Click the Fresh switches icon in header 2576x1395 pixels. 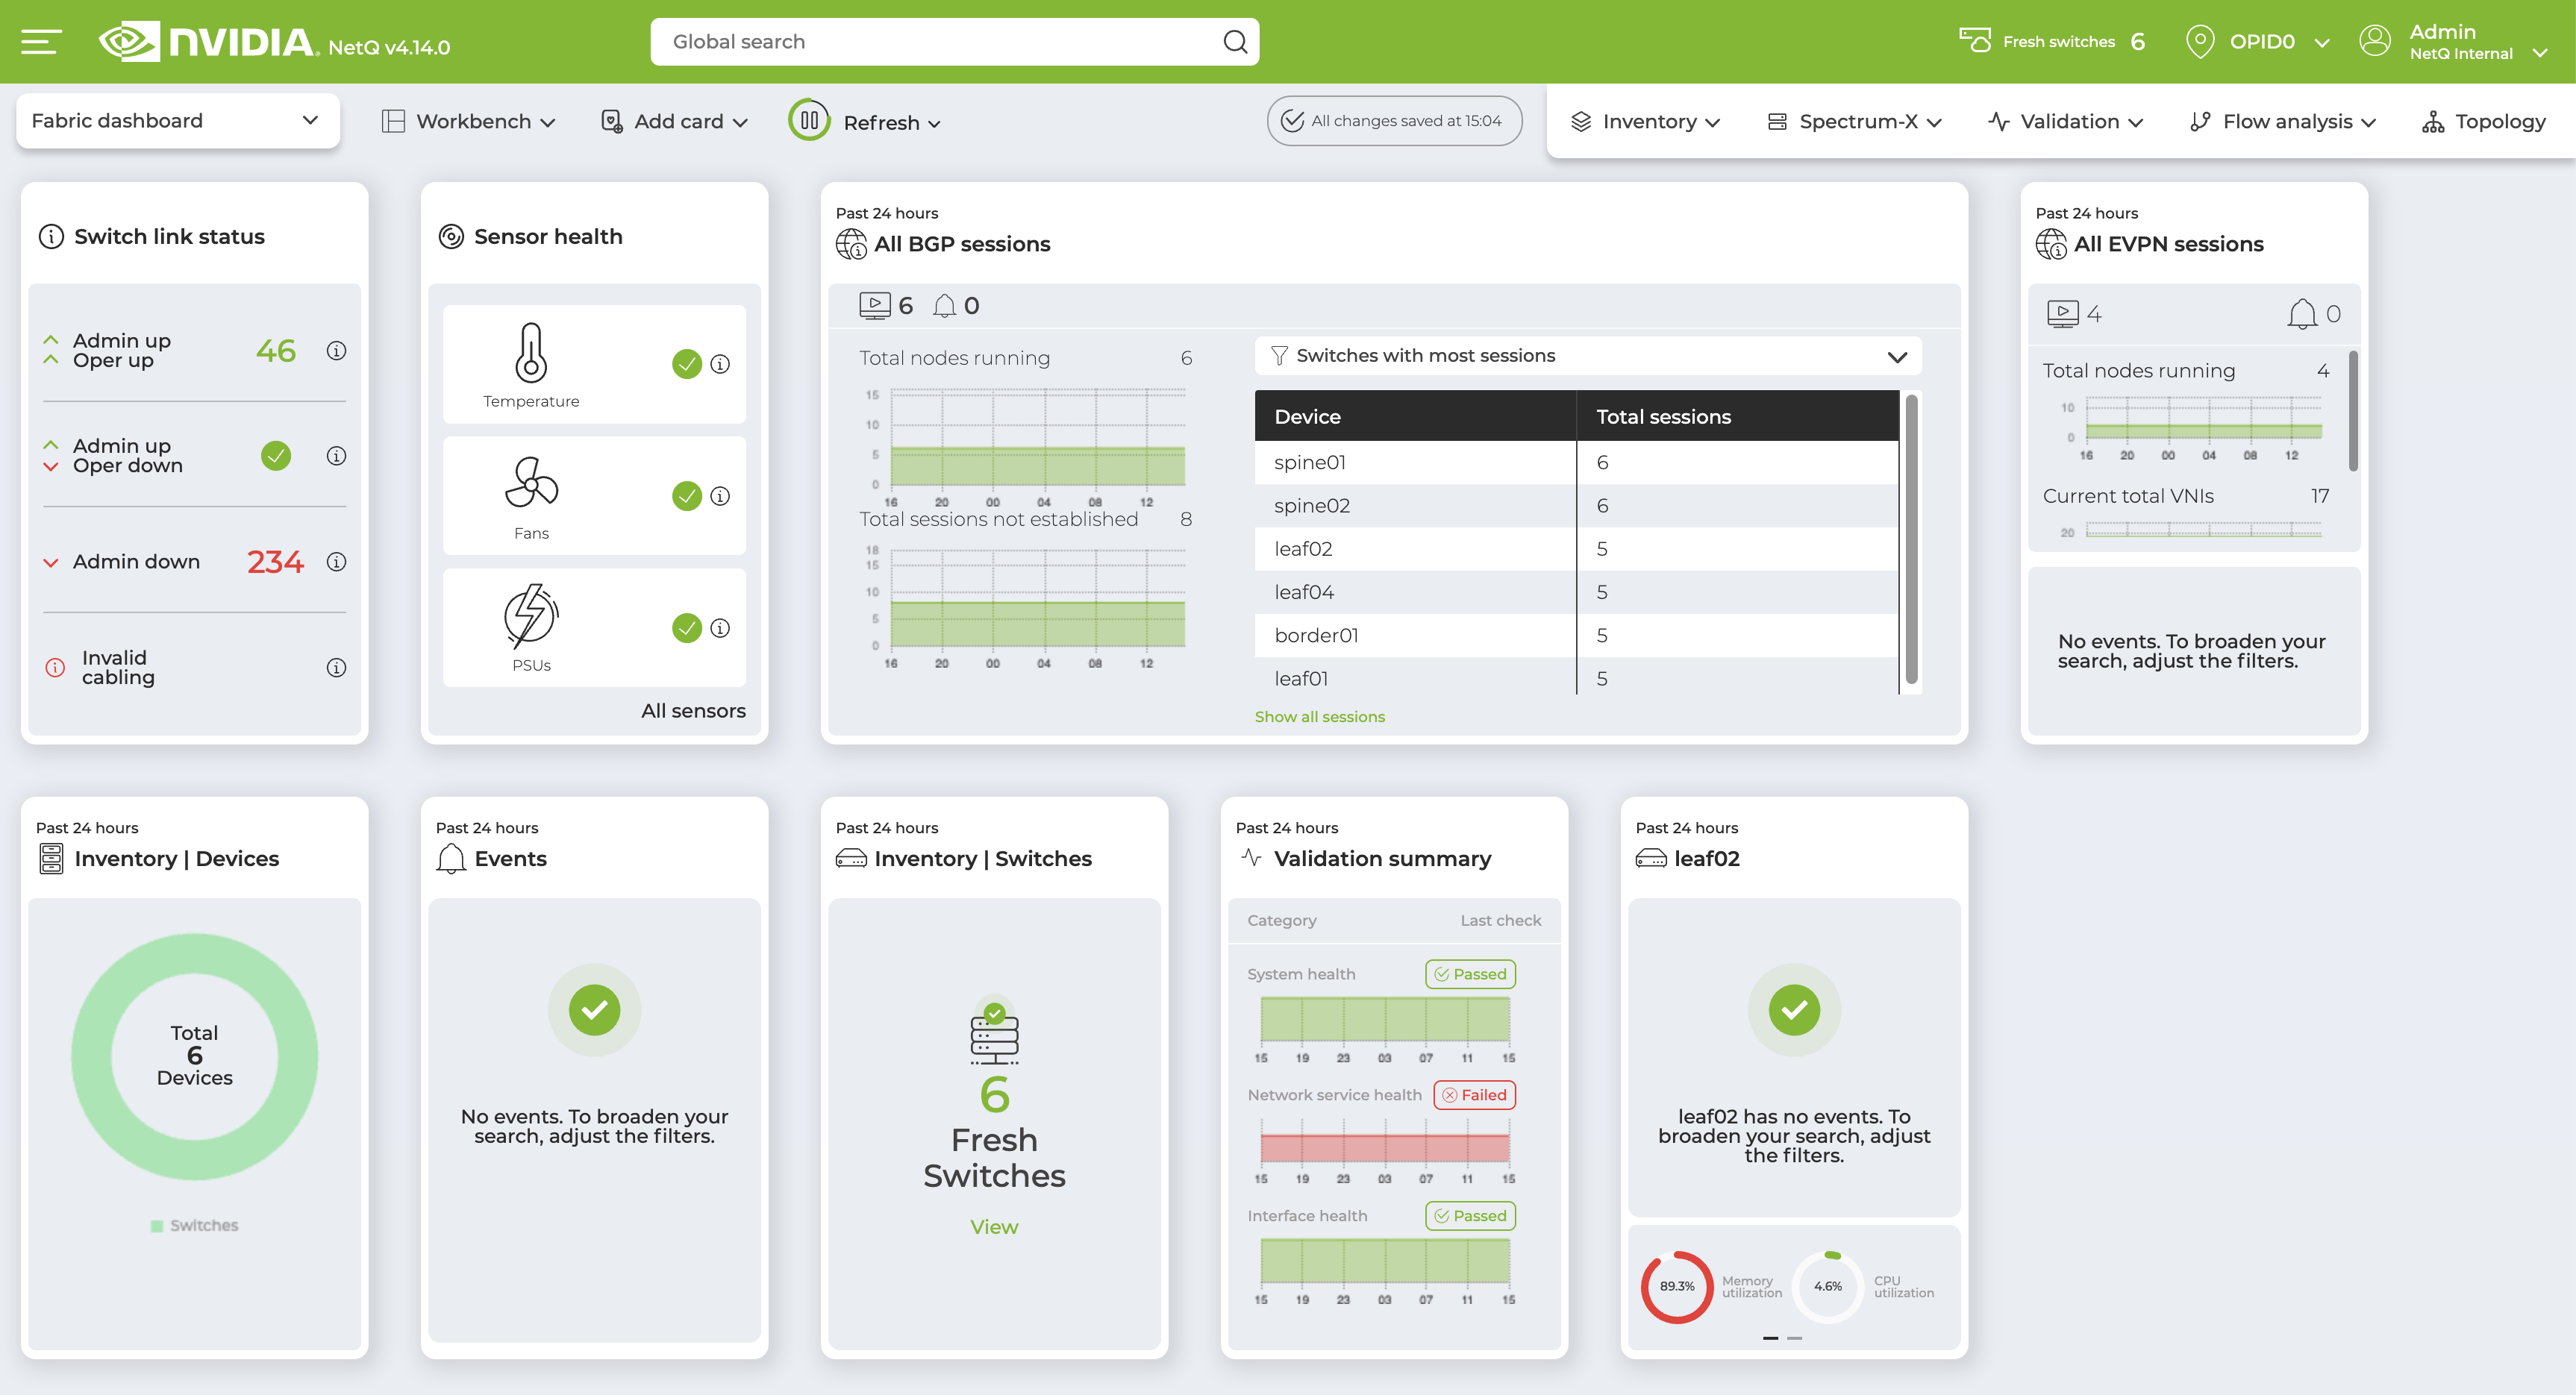click(1975, 40)
